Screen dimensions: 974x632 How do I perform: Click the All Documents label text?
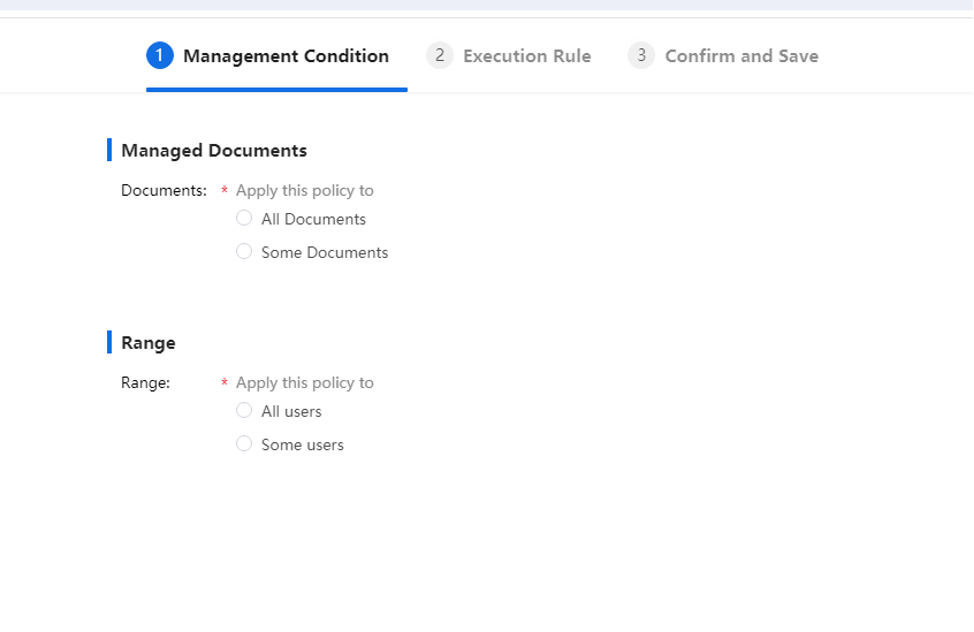pyautogui.click(x=313, y=219)
